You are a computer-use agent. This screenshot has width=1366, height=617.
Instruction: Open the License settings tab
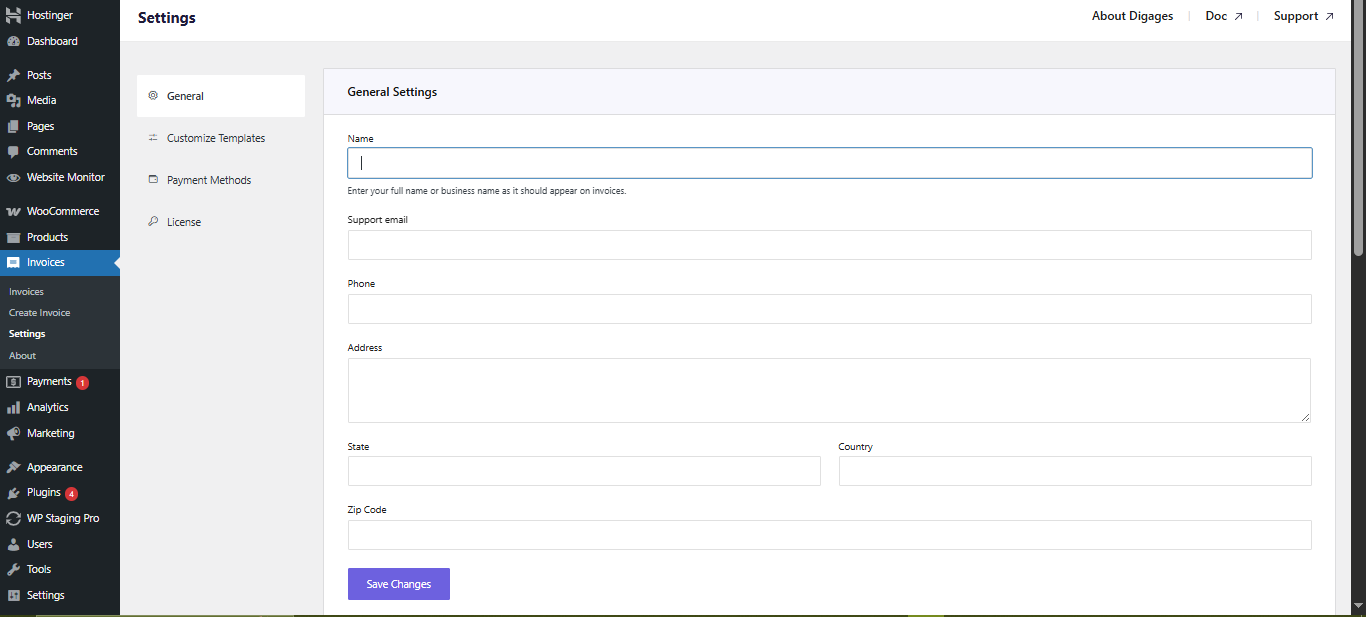(183, 221)
